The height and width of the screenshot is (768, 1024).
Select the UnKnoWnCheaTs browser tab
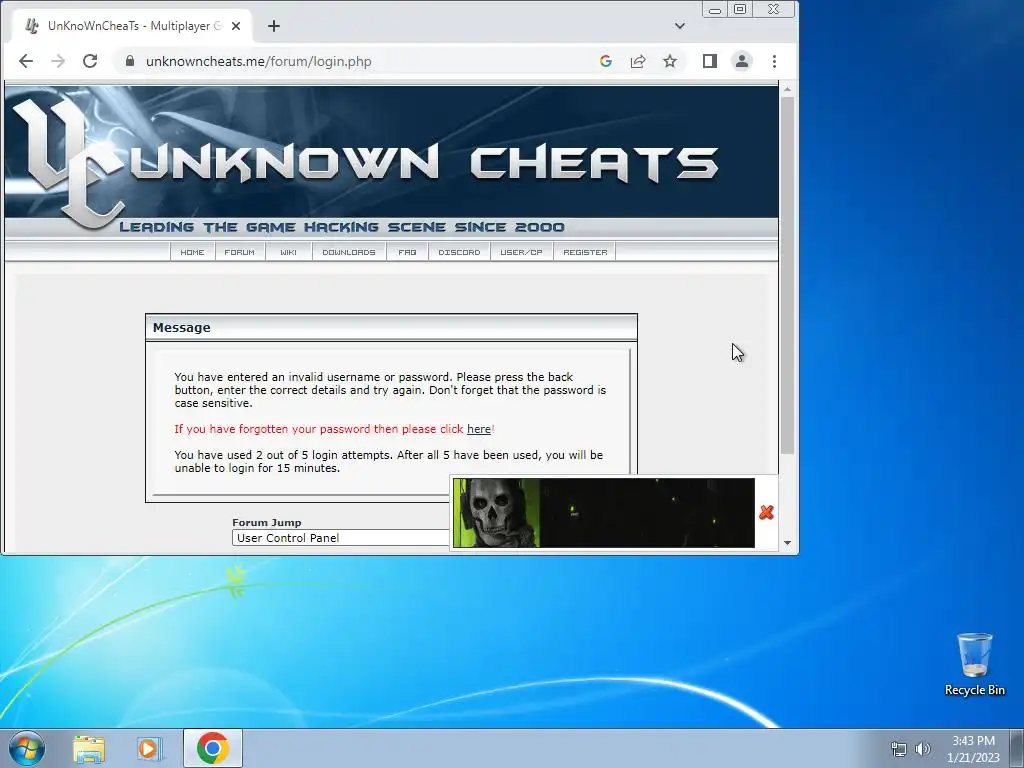(131, 26)
